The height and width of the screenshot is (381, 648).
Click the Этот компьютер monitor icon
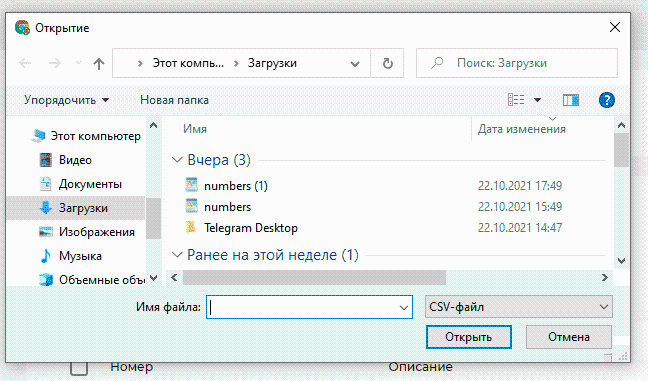38,136
